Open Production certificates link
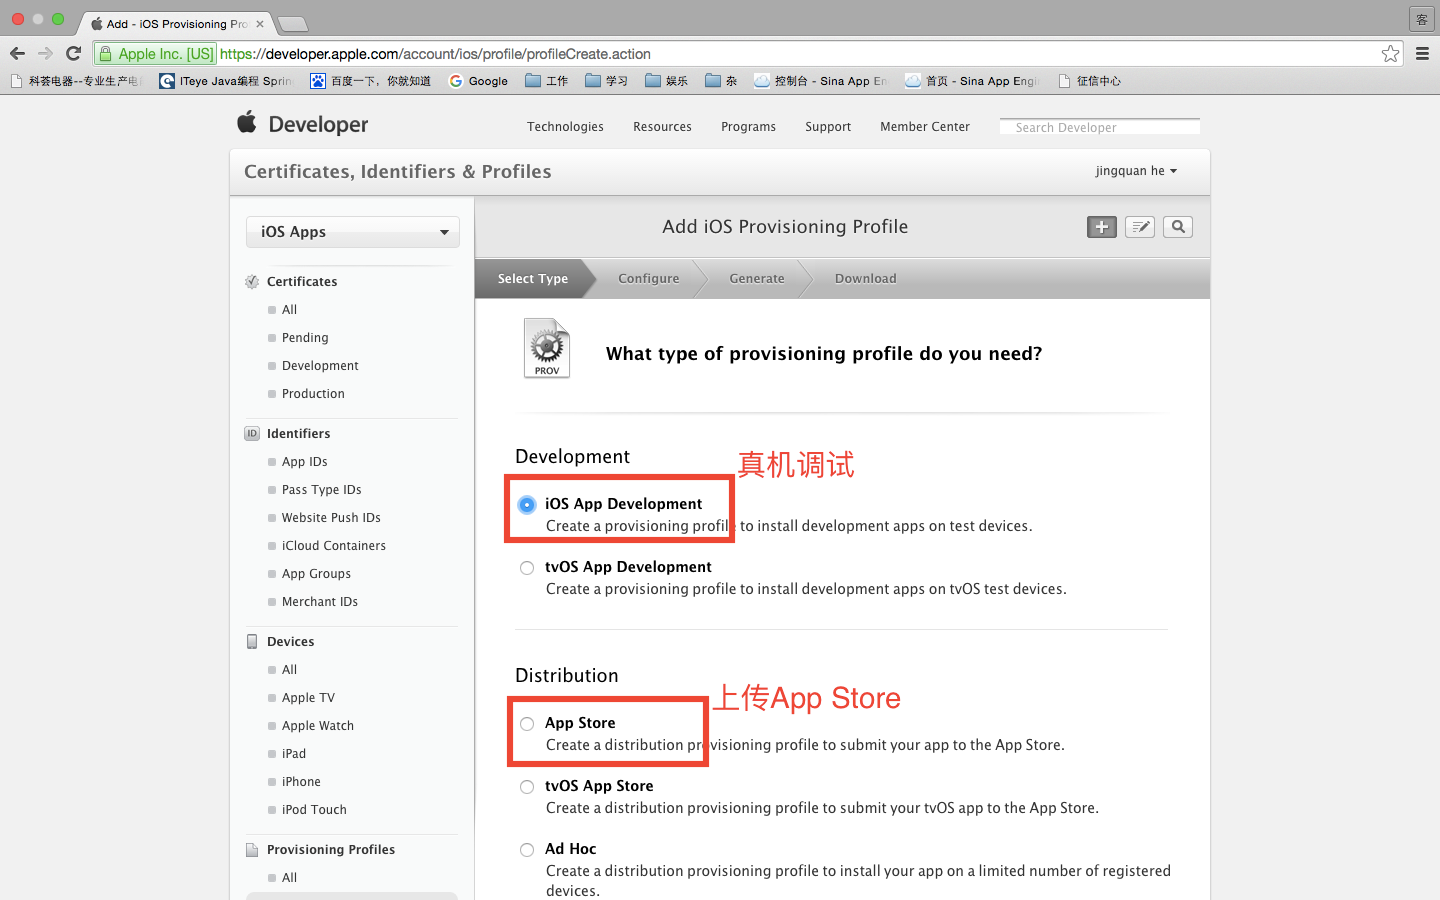1440x900 pixels. click(313, 394)
